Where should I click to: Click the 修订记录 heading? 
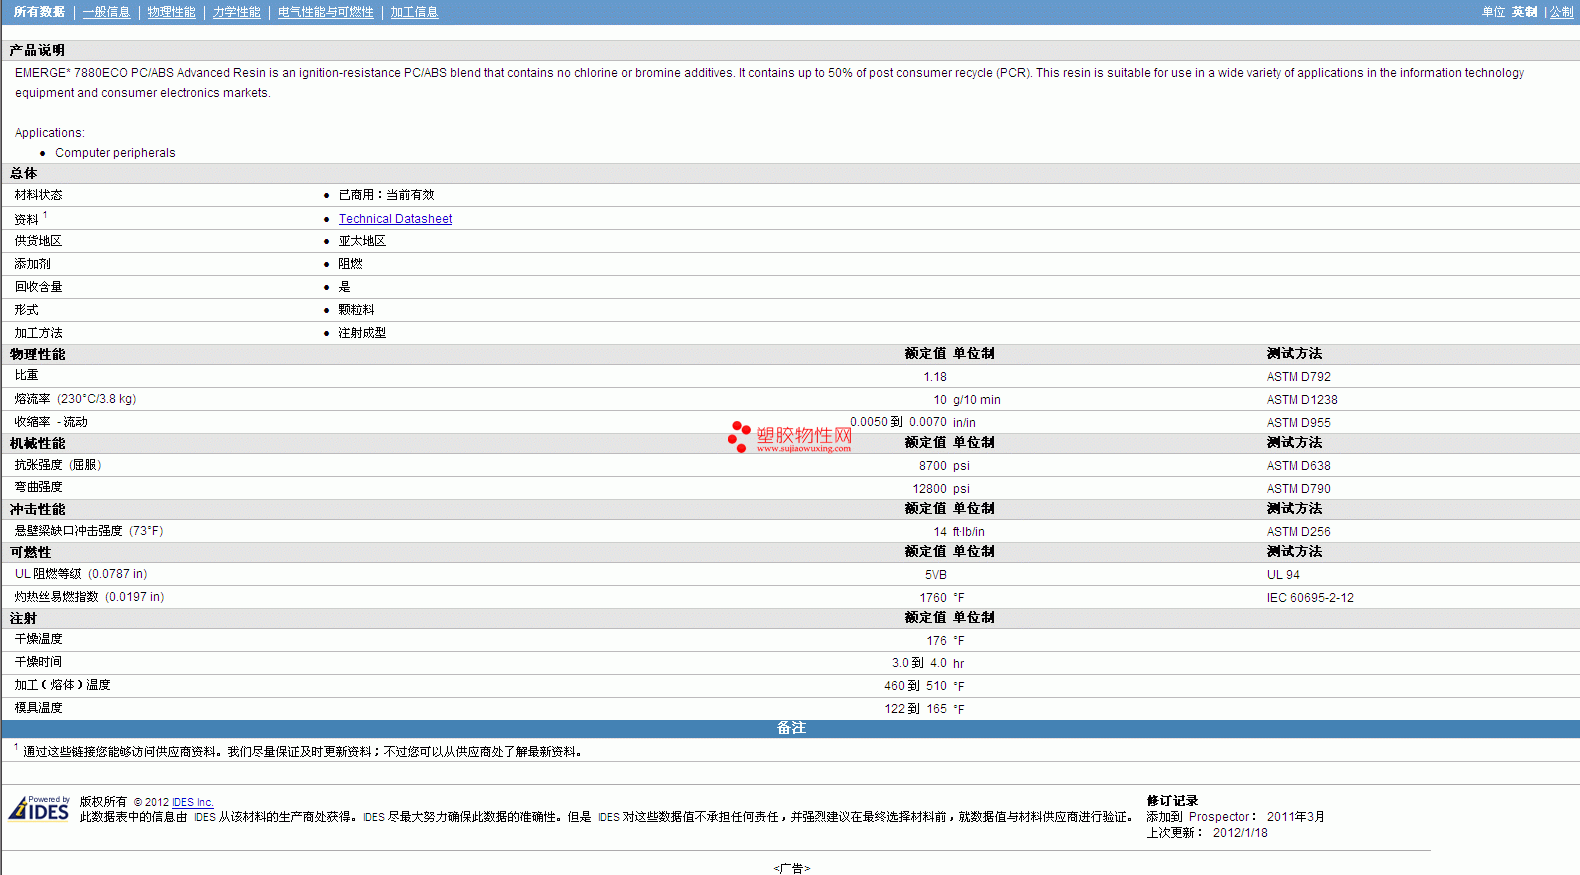click(1172, 801)
